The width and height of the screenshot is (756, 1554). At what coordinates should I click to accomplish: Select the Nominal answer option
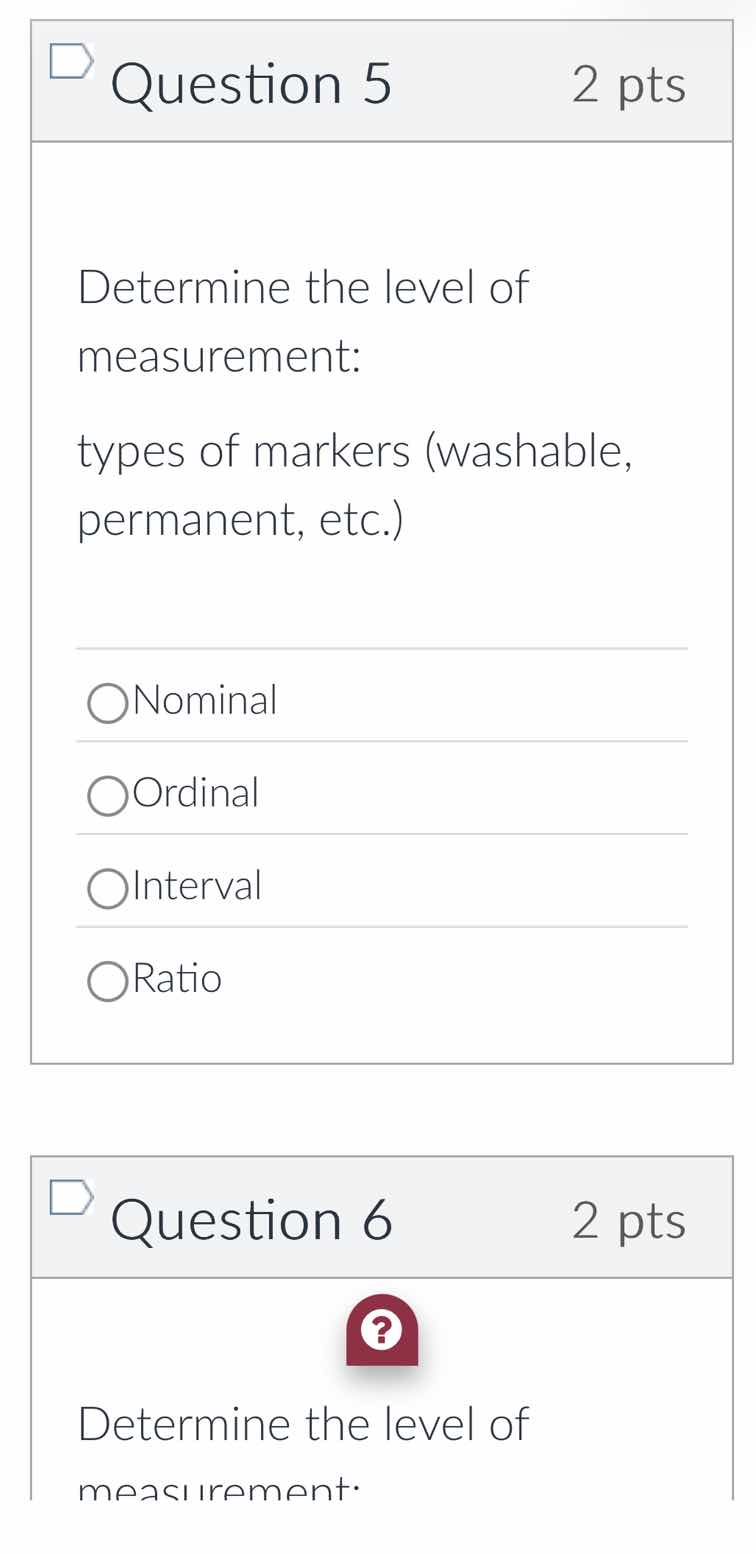pyautogui.click(x=106, y=702)
